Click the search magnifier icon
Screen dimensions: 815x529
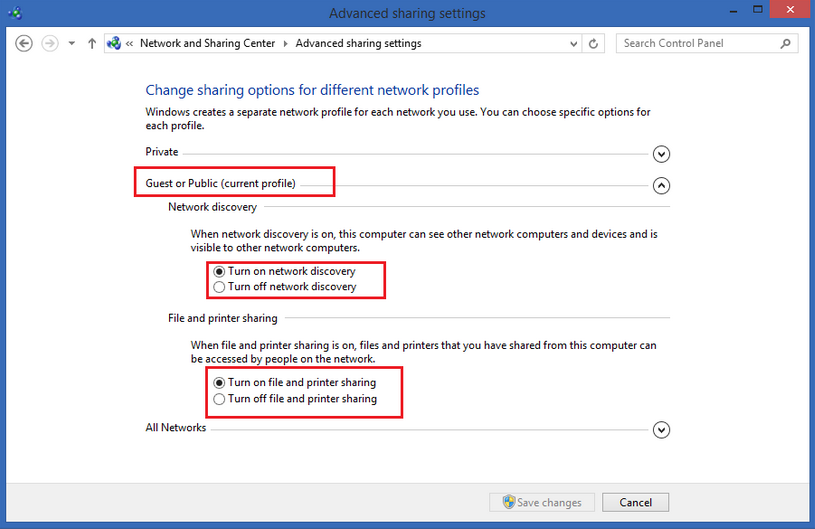785,44
